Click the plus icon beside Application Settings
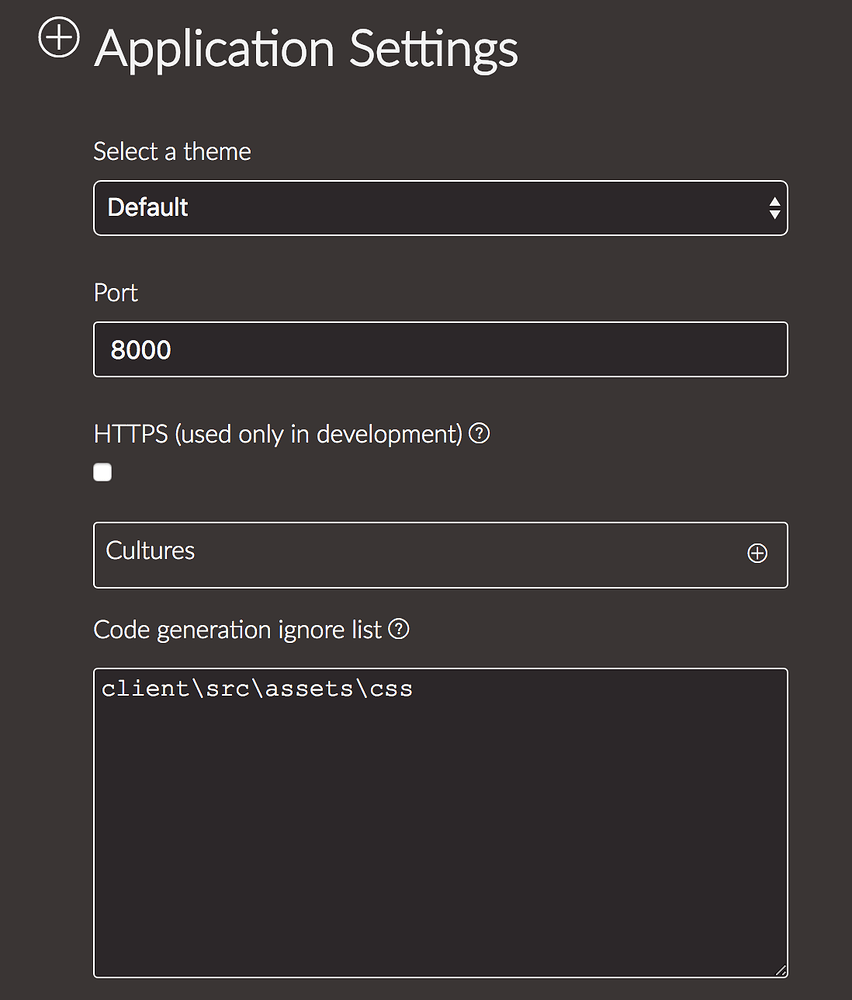The width and height of the screenshot is (852, 1000). pos(59,37)
